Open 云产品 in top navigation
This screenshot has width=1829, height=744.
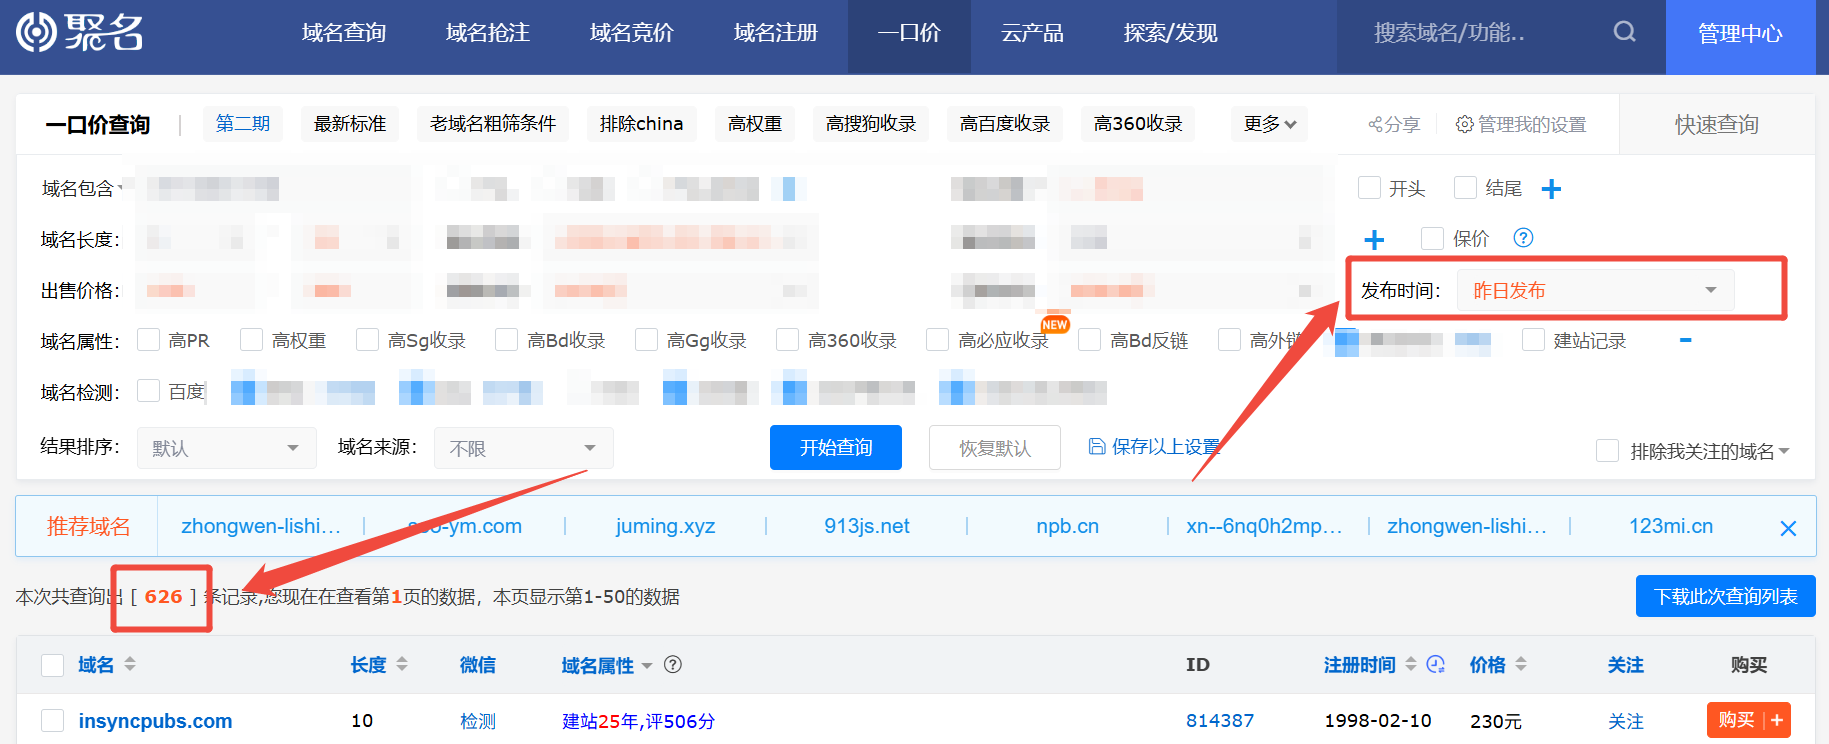click(x=1032, y=33)
